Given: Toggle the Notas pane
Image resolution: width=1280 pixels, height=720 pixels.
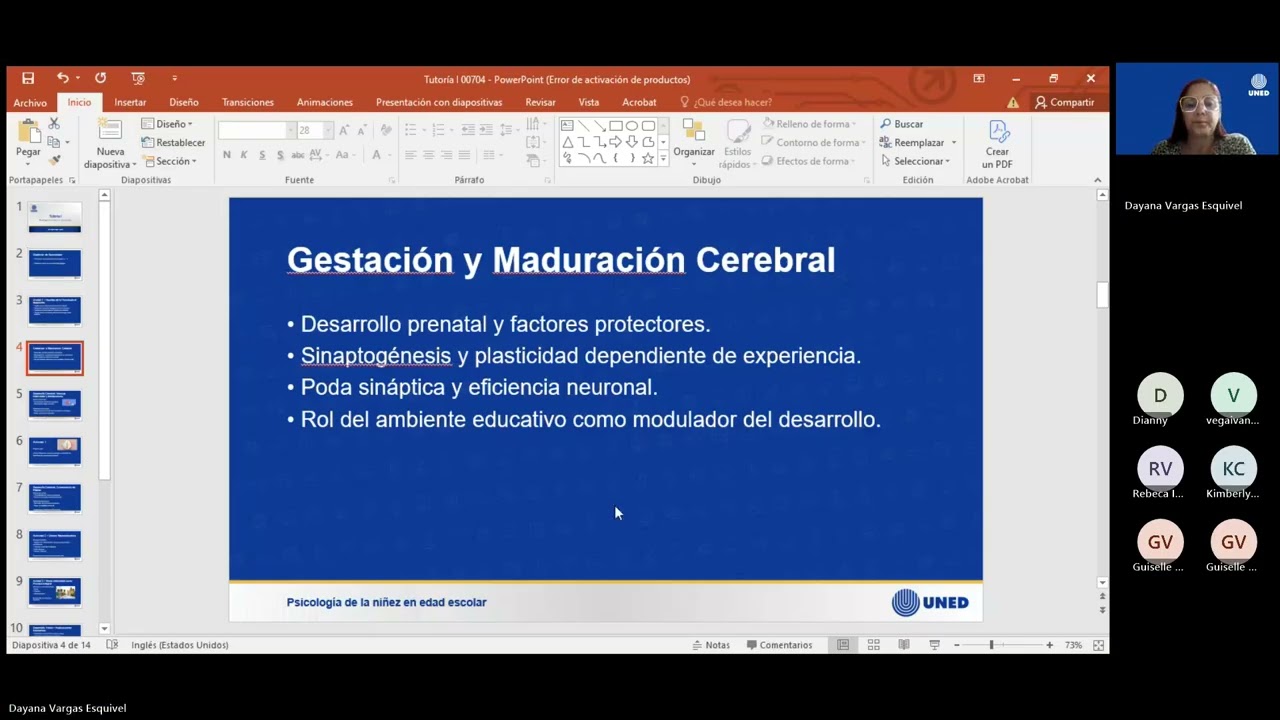Looking at the screenshot, I should point(711,645).
